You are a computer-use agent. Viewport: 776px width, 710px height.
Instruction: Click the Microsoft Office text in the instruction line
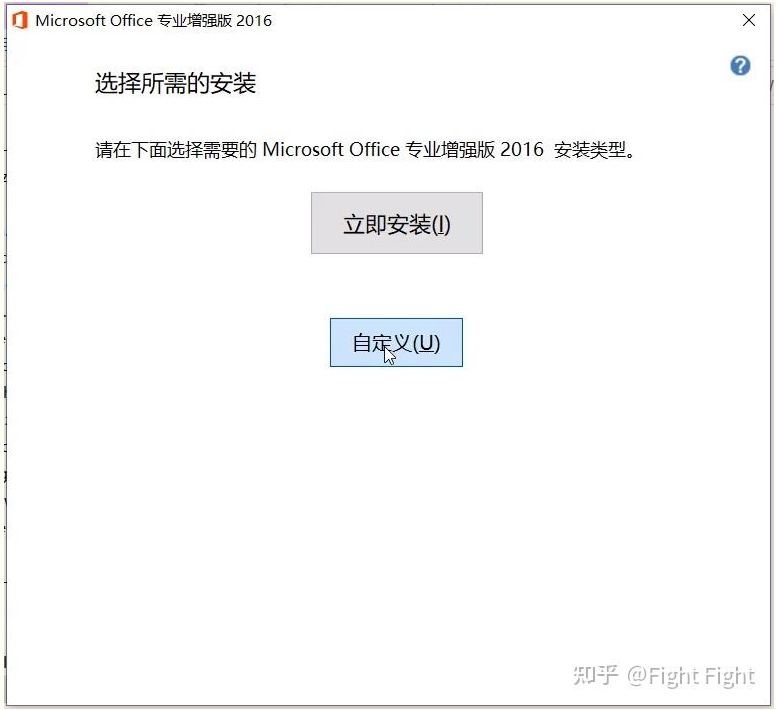point(331,149)
